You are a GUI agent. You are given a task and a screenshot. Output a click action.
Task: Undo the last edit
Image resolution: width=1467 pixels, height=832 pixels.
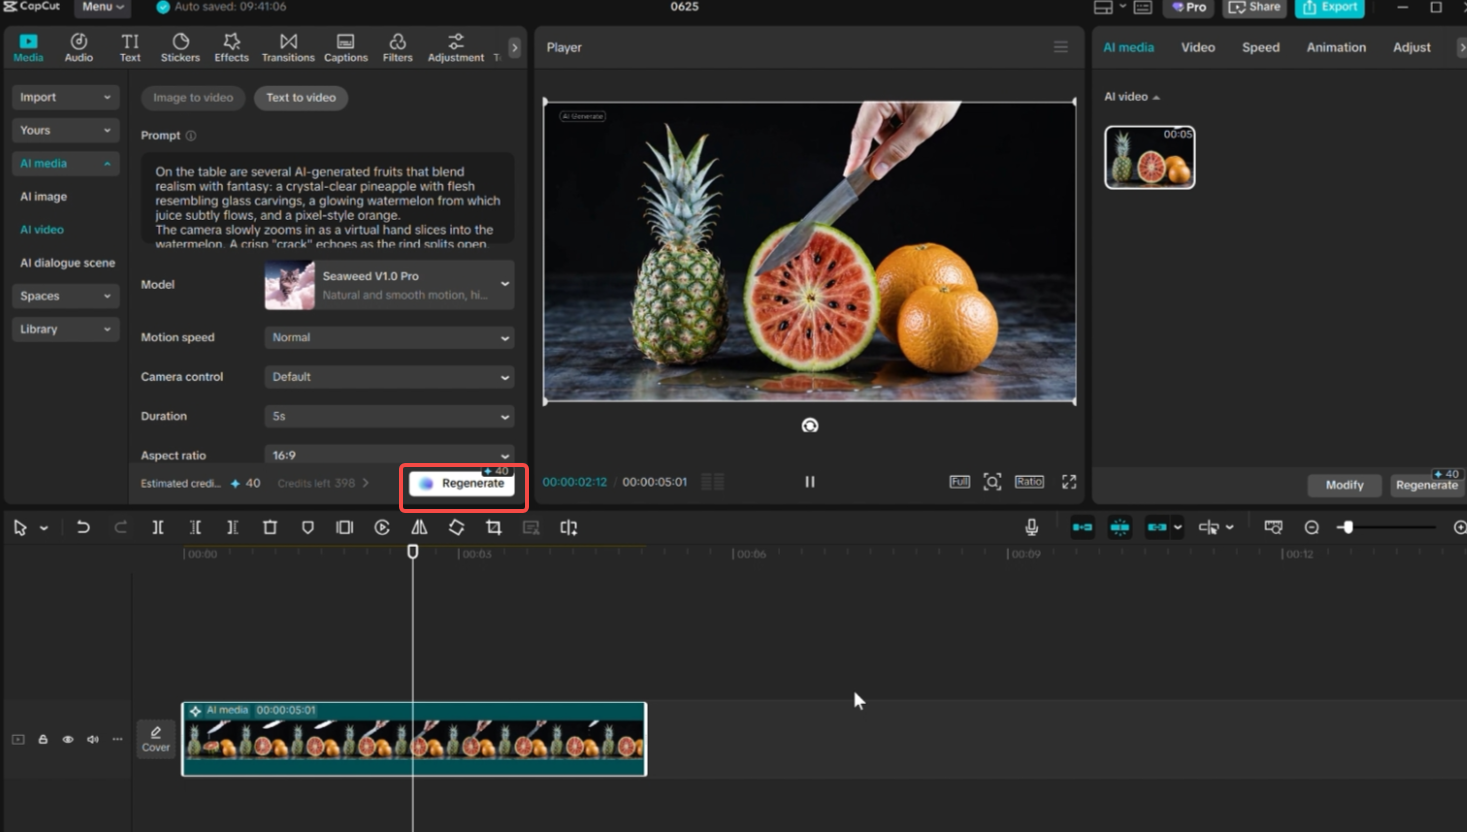tap(83, 527)
